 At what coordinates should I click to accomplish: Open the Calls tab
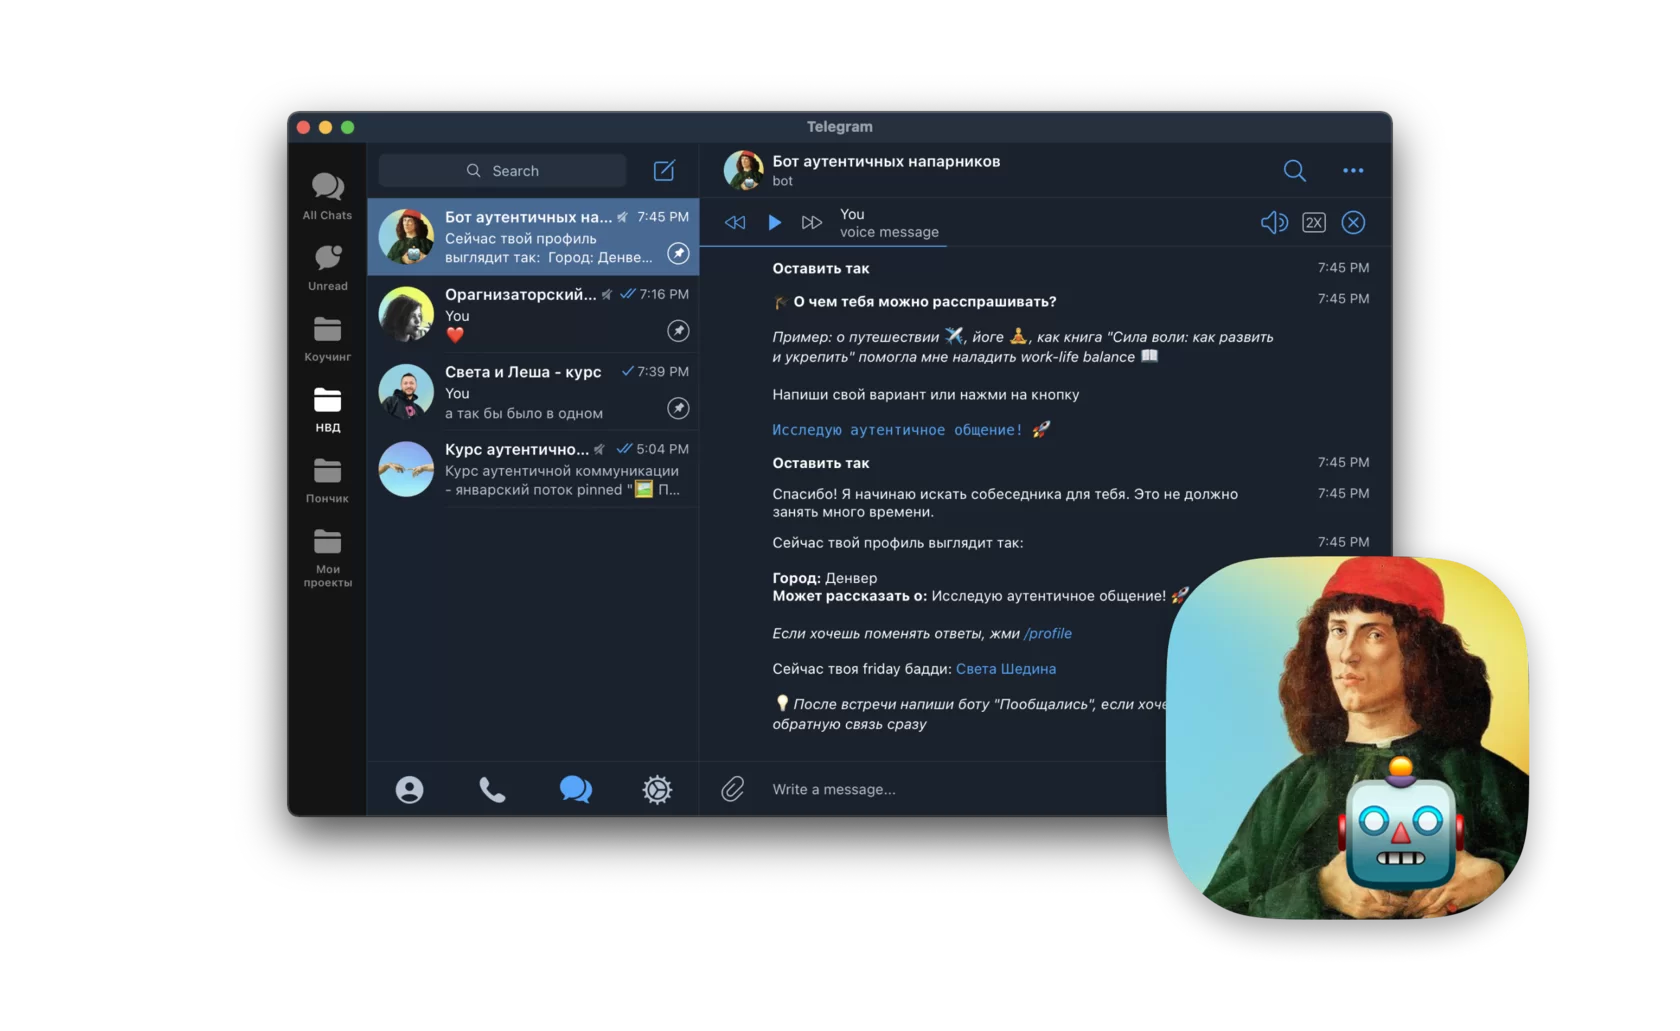tap(492, 790)
